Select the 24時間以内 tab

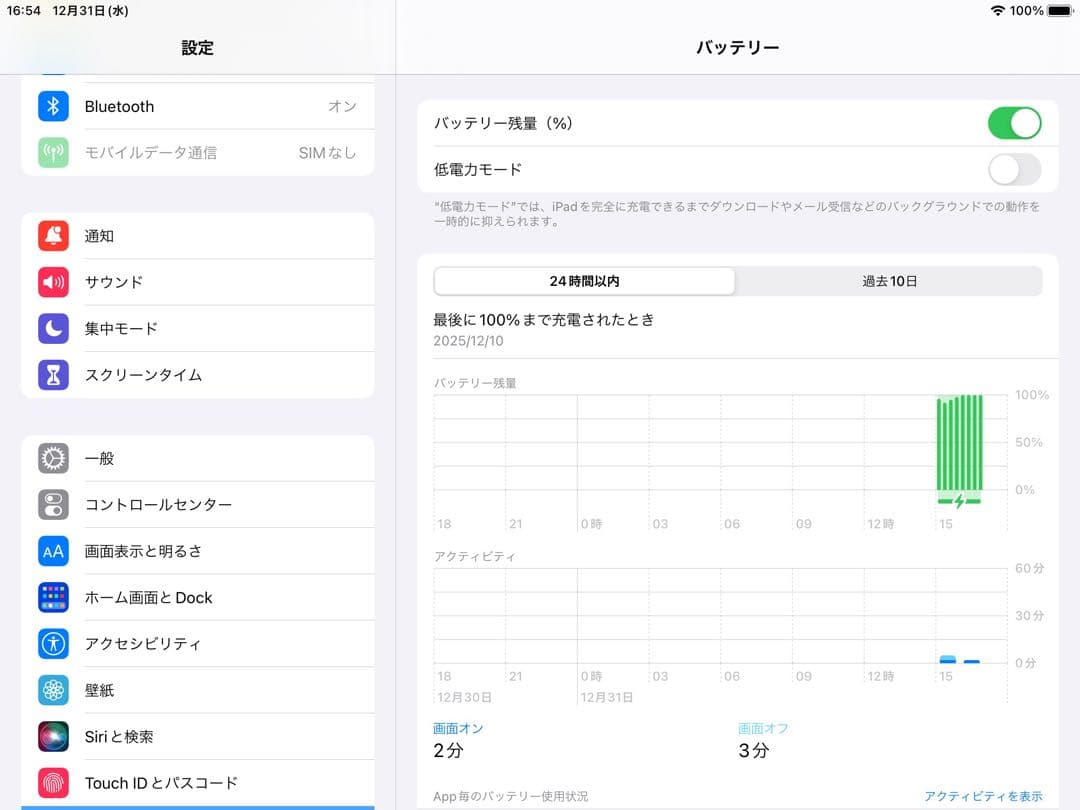pos(584,281)
